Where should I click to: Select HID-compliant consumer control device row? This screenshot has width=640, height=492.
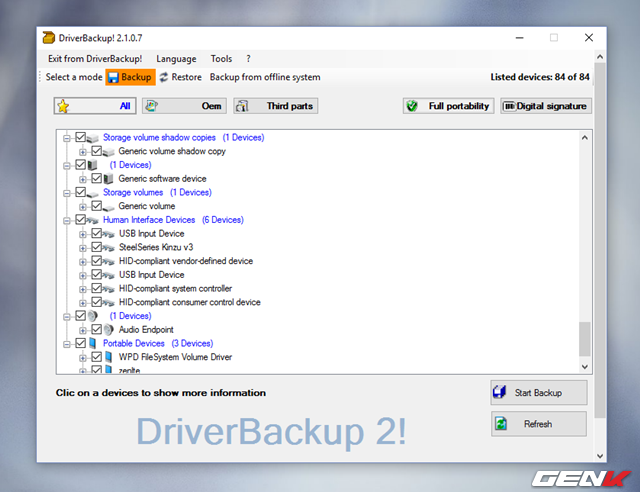pos(189,302)
